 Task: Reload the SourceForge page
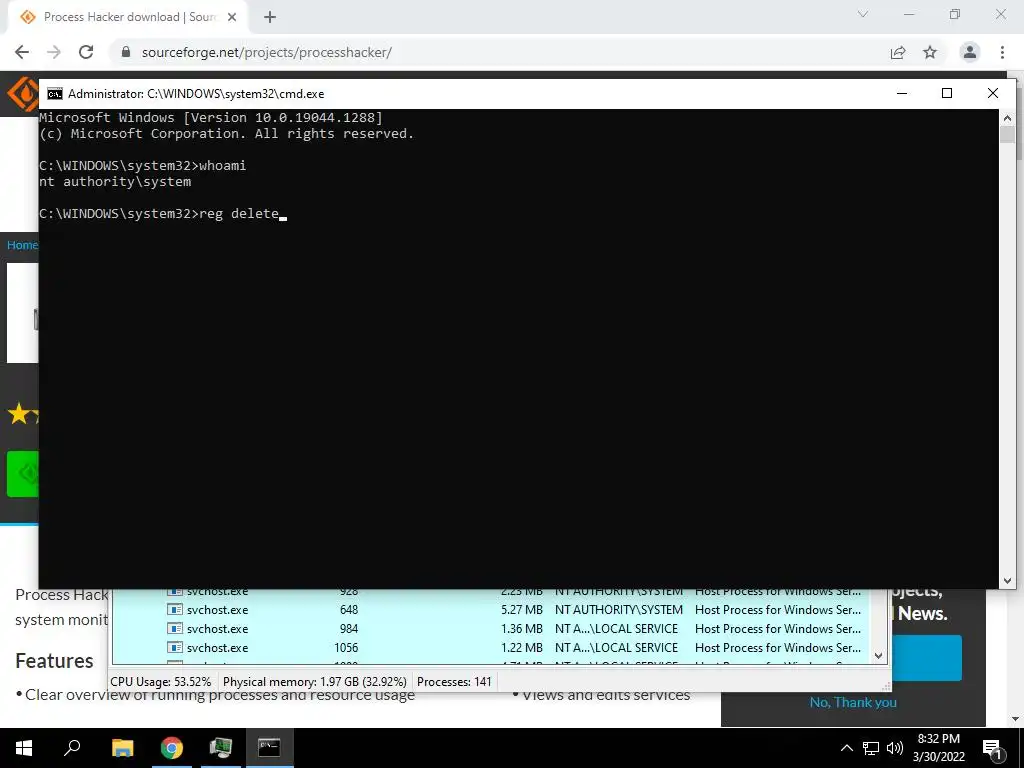[x=86, y=52]
